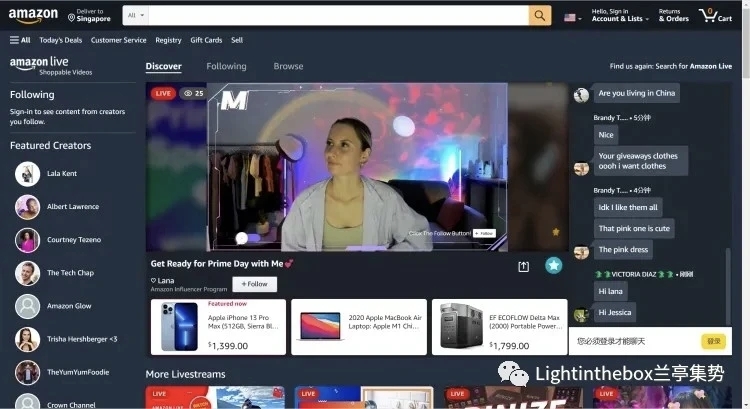The width and height of the screenshot is (750, 409).
Task: Click the yellow login button in chat
Action: [x=714, y=341]
